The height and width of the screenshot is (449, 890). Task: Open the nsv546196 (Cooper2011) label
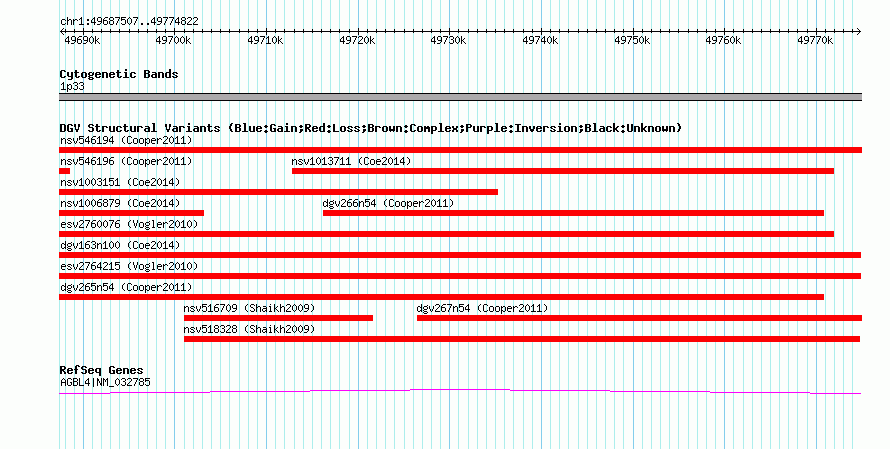[x=126, y=161]
